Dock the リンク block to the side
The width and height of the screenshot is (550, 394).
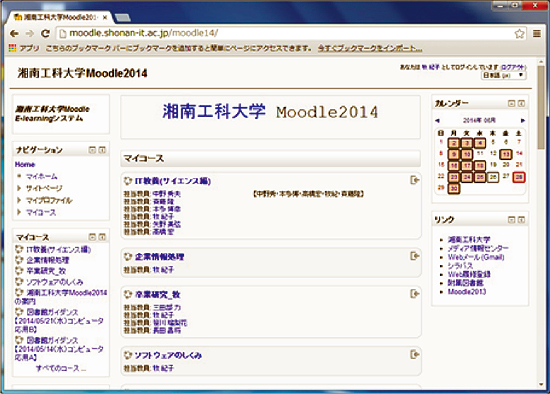[x=521, y=220]
